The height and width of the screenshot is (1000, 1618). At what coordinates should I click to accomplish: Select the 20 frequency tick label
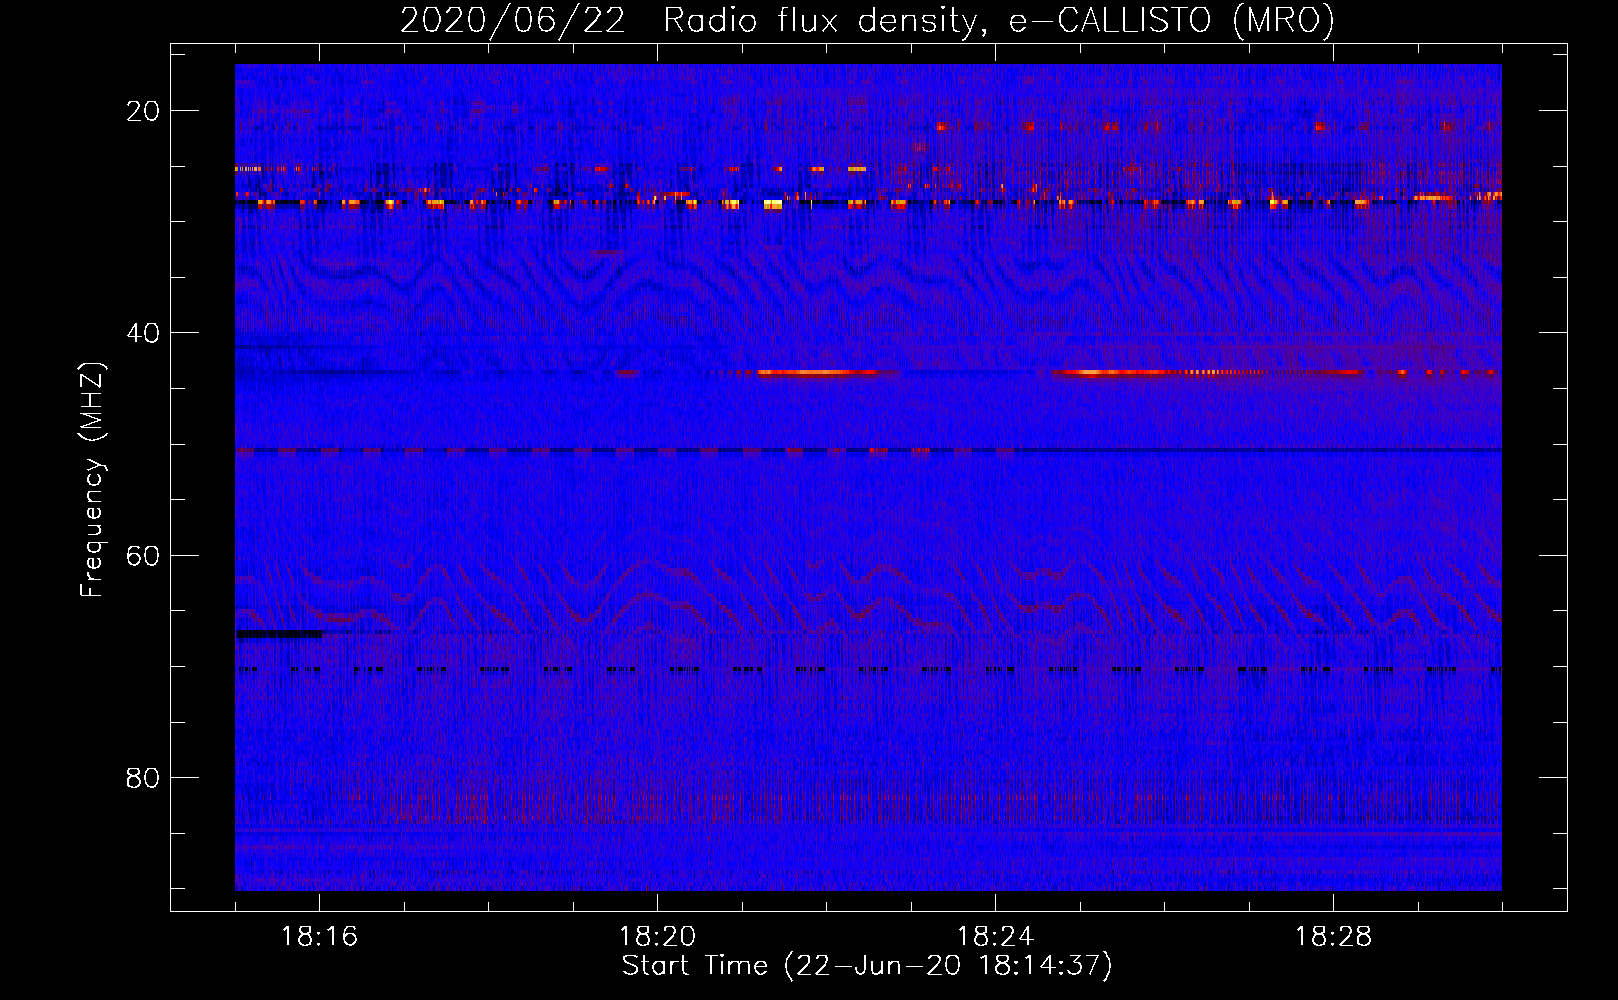pyautogui.click(x=143, y=111)
